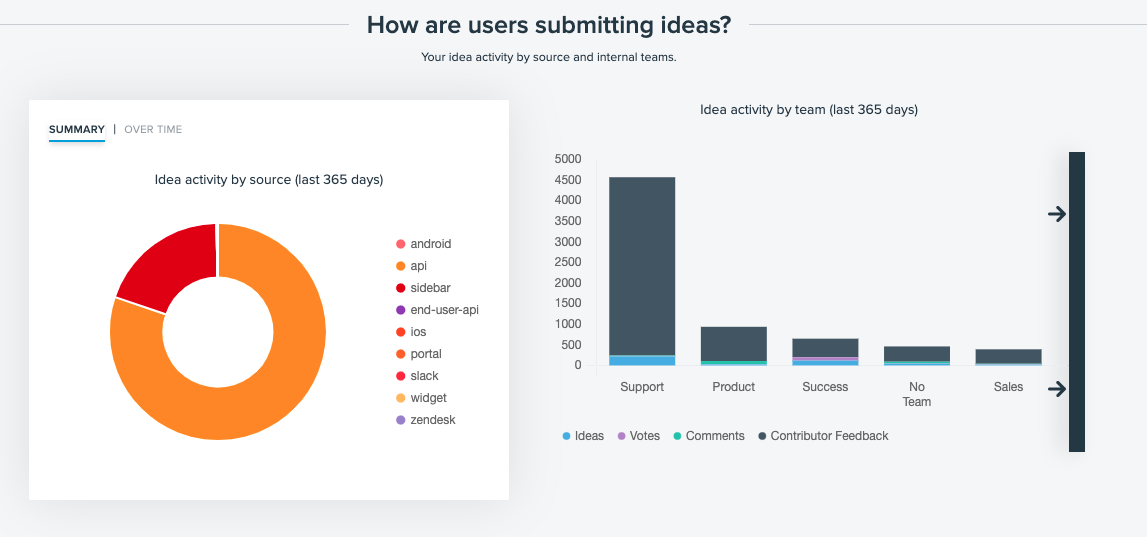This screenshot has height=537, width=1147.
Task: Toggle the android legend dot
Action: [x=400, y=244]
